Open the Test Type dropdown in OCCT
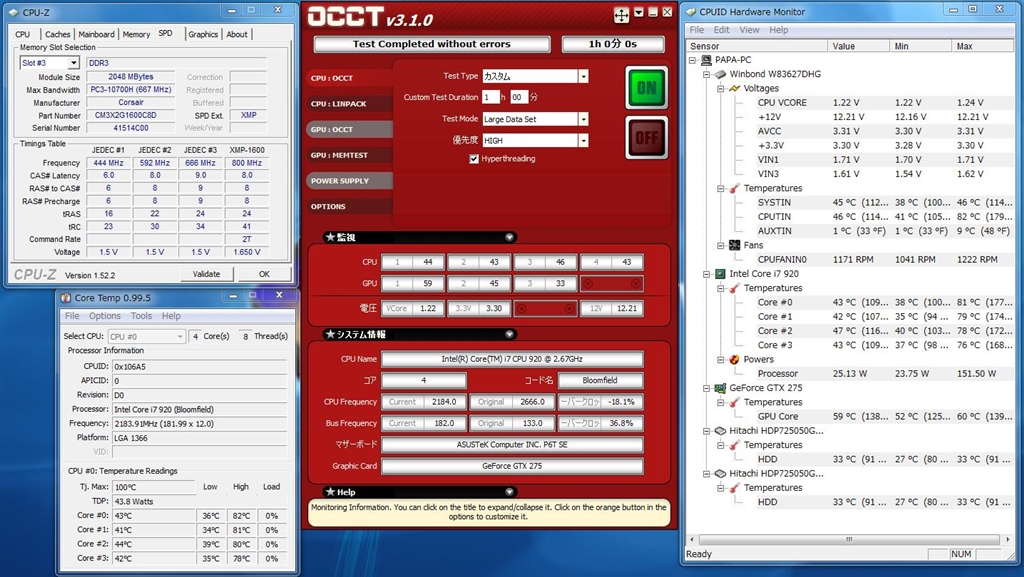Image resolution: width=1024 pixels, height=577 pixels. coord(583,76)
